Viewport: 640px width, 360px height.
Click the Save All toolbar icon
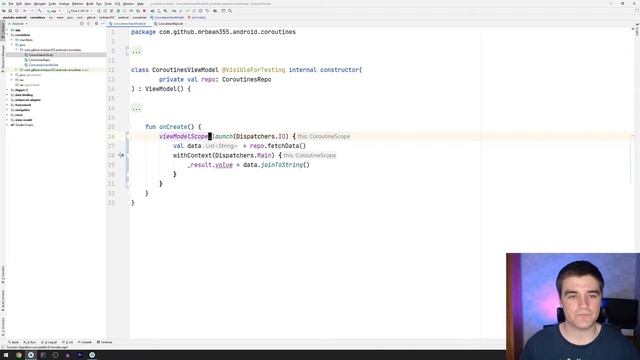(x=10, y=11)
